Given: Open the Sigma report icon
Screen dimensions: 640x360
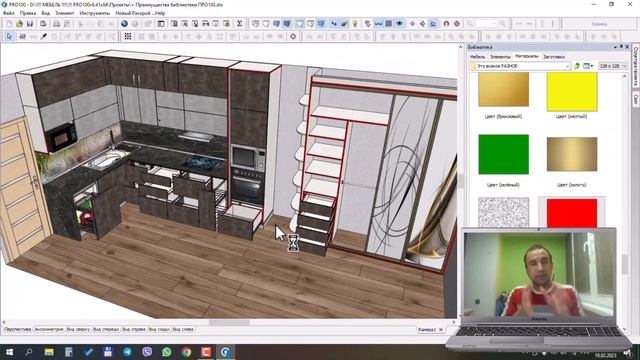Looking at the screenshot, I should point(240,24).
